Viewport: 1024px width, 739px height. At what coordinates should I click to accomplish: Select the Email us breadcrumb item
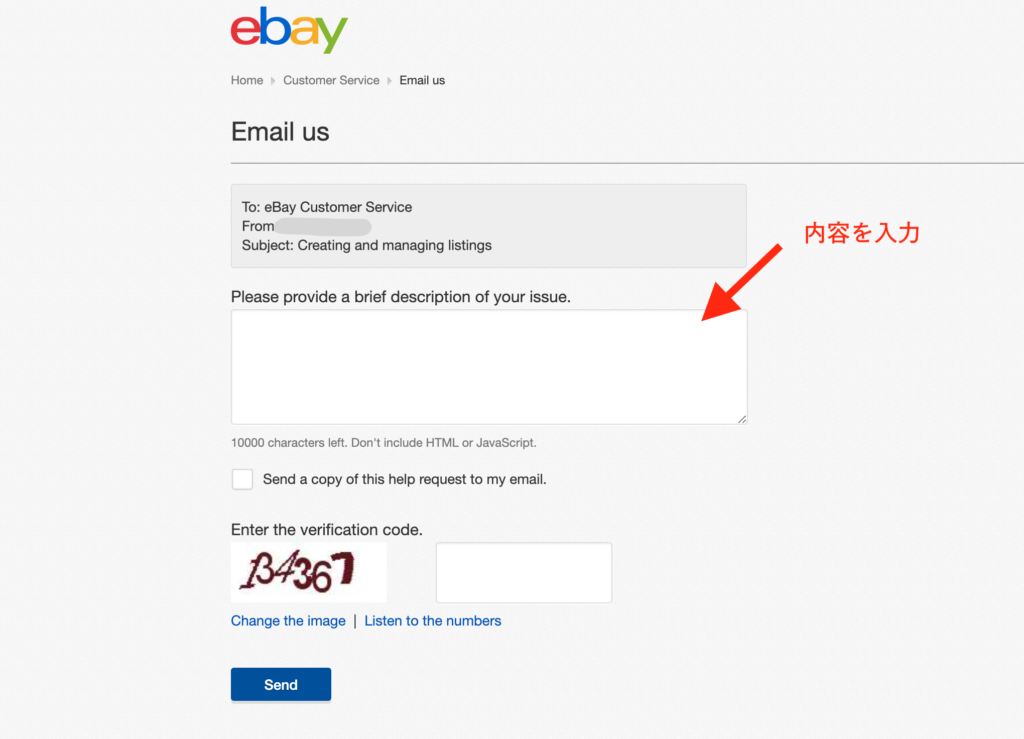(422, 80)
